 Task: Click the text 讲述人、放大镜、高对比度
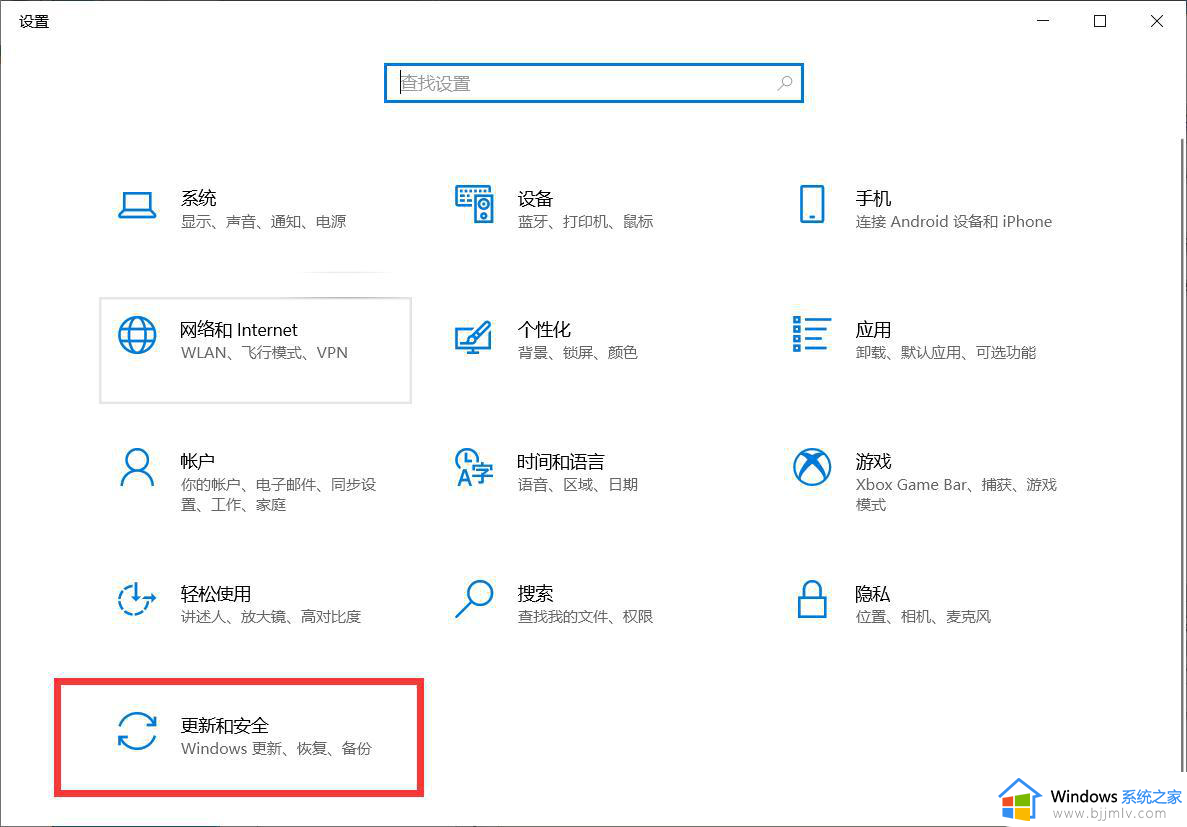click(x=271, y=616)
